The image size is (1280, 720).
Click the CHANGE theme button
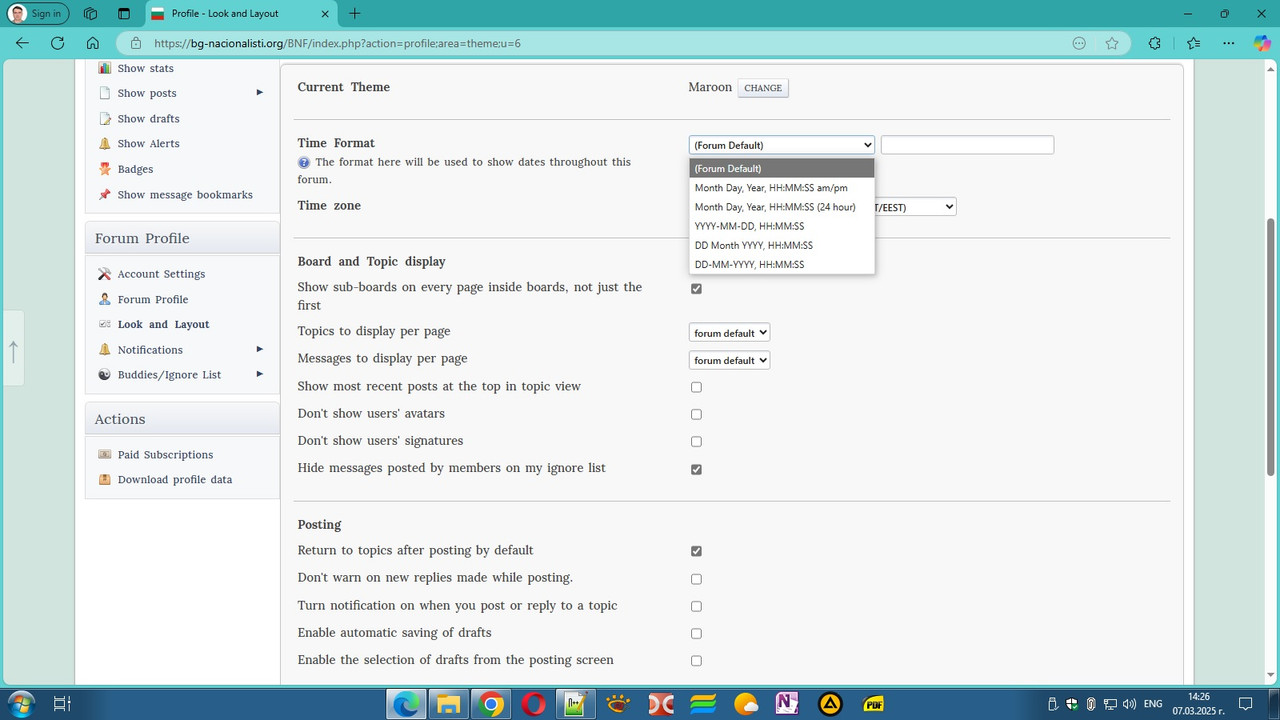pos(763,88)
